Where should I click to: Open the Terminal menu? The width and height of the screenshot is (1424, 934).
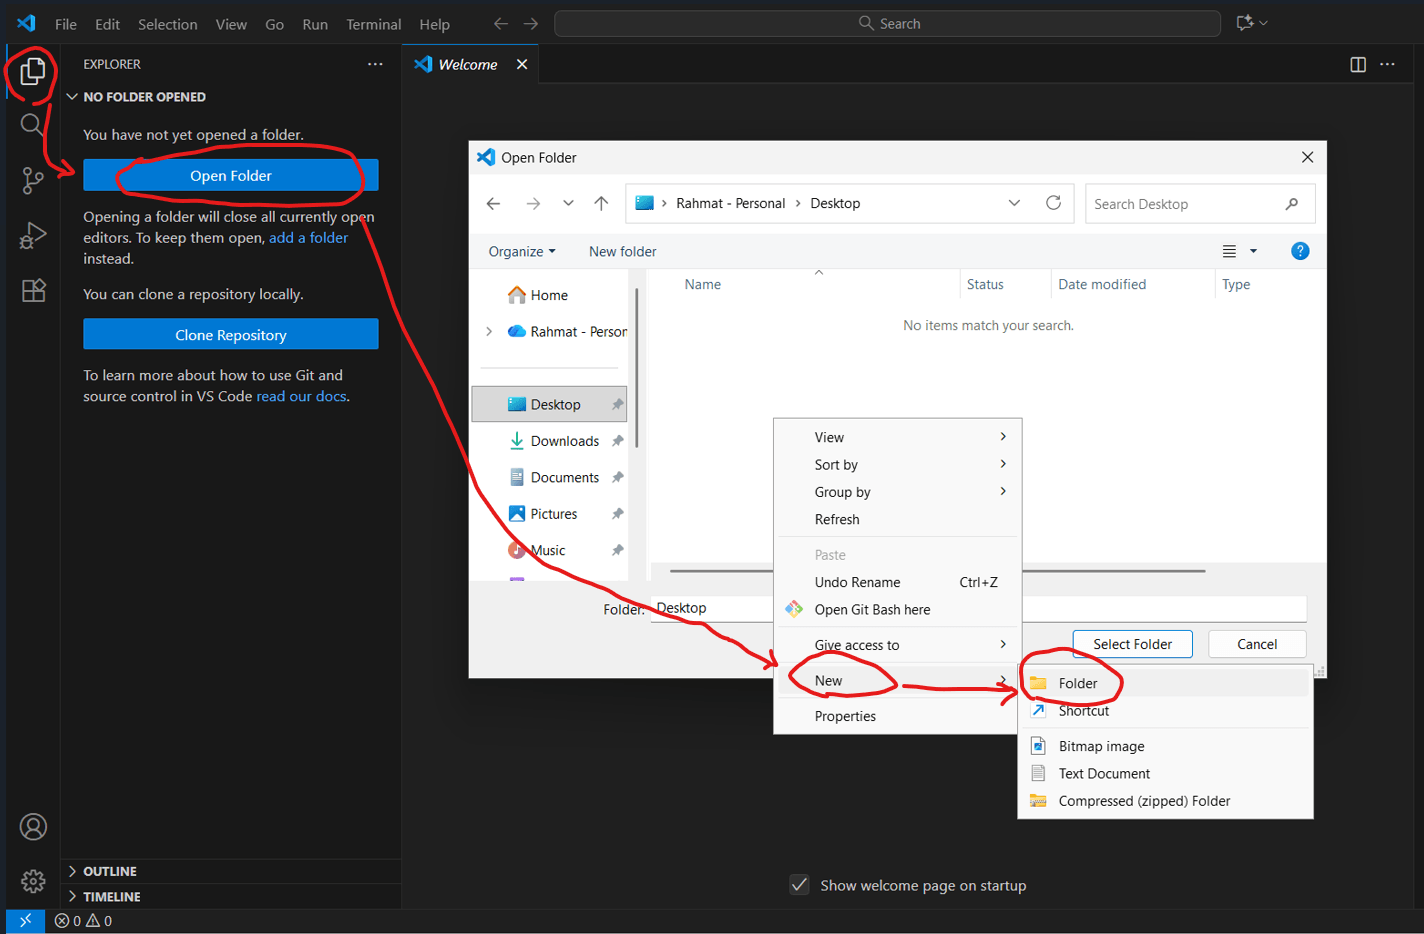point(373,23)
